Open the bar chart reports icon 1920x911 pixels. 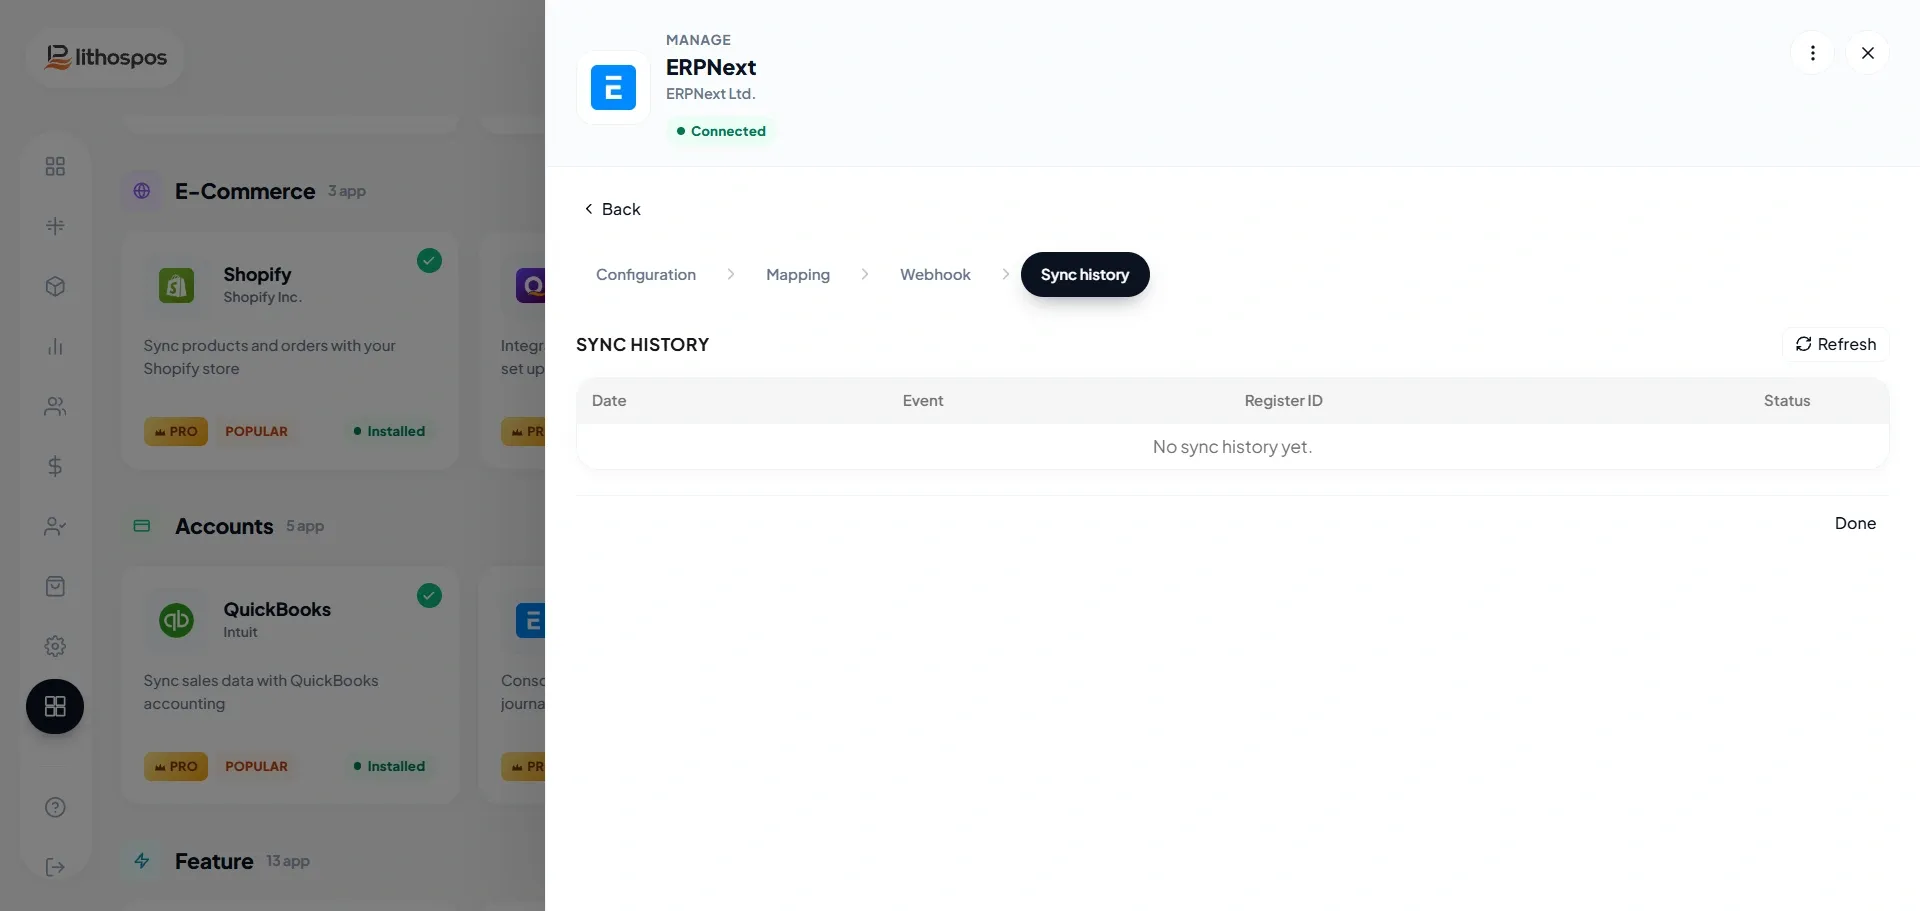pos(55,346)
